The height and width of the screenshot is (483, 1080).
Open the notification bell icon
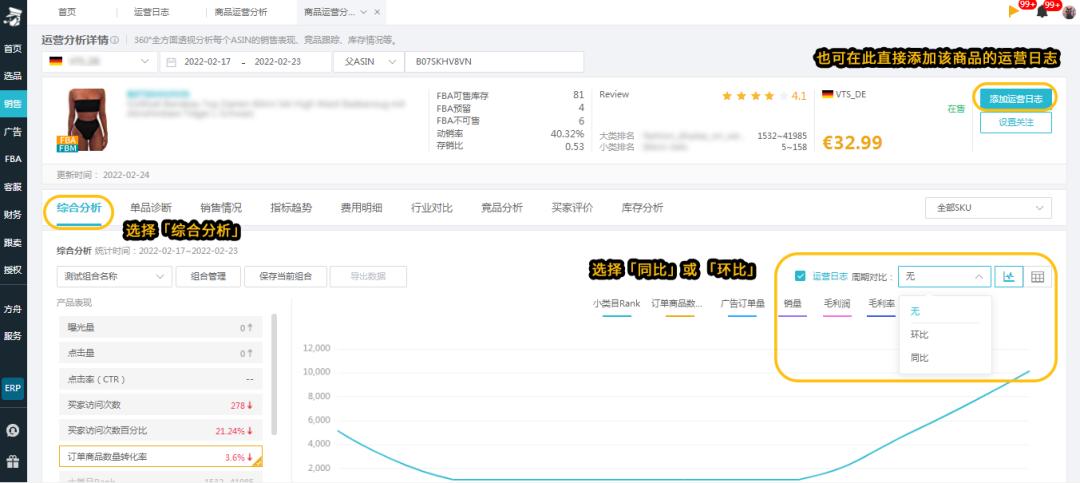1042,11
